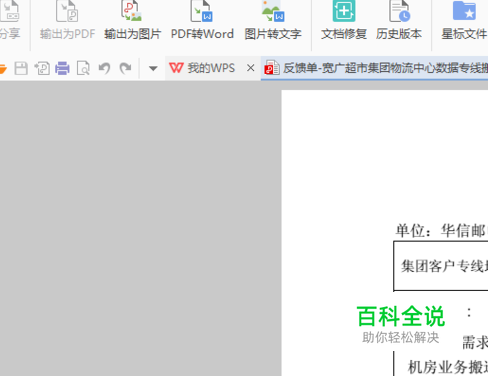Save document with floppy disk icon
The image size is (488, 376).
[x=21, y=68]
